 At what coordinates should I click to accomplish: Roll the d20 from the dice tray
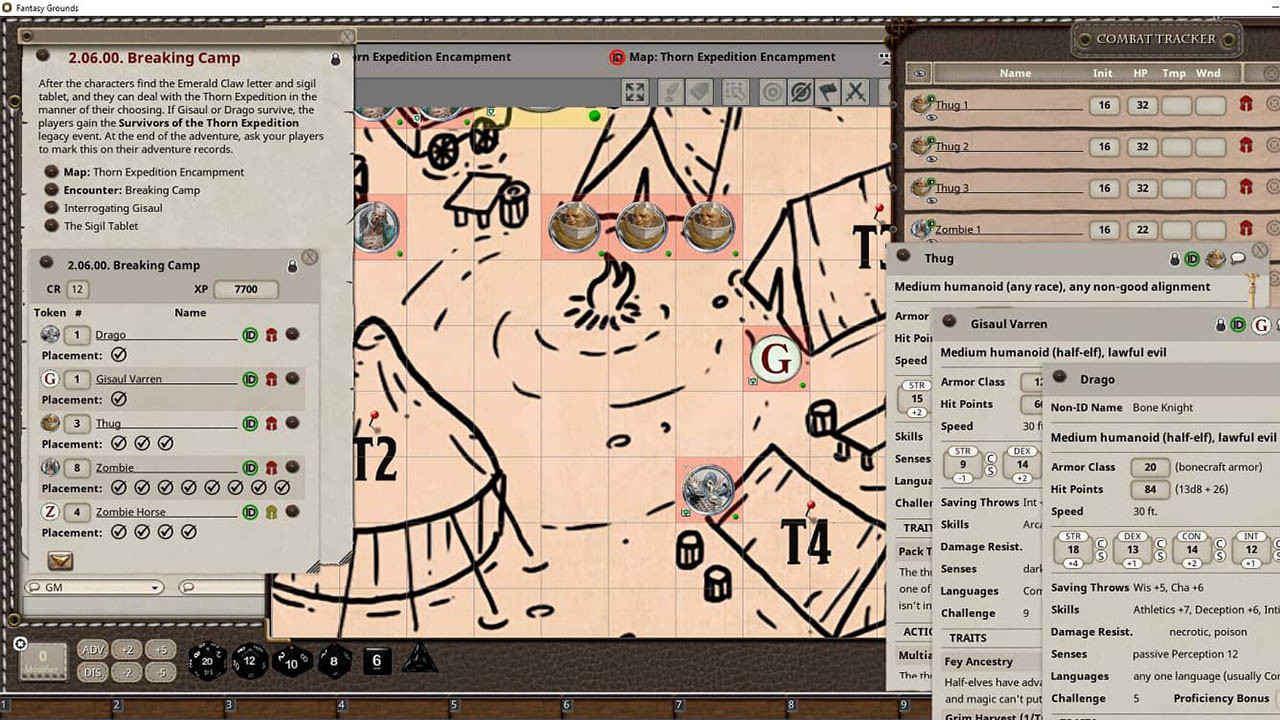208,661
